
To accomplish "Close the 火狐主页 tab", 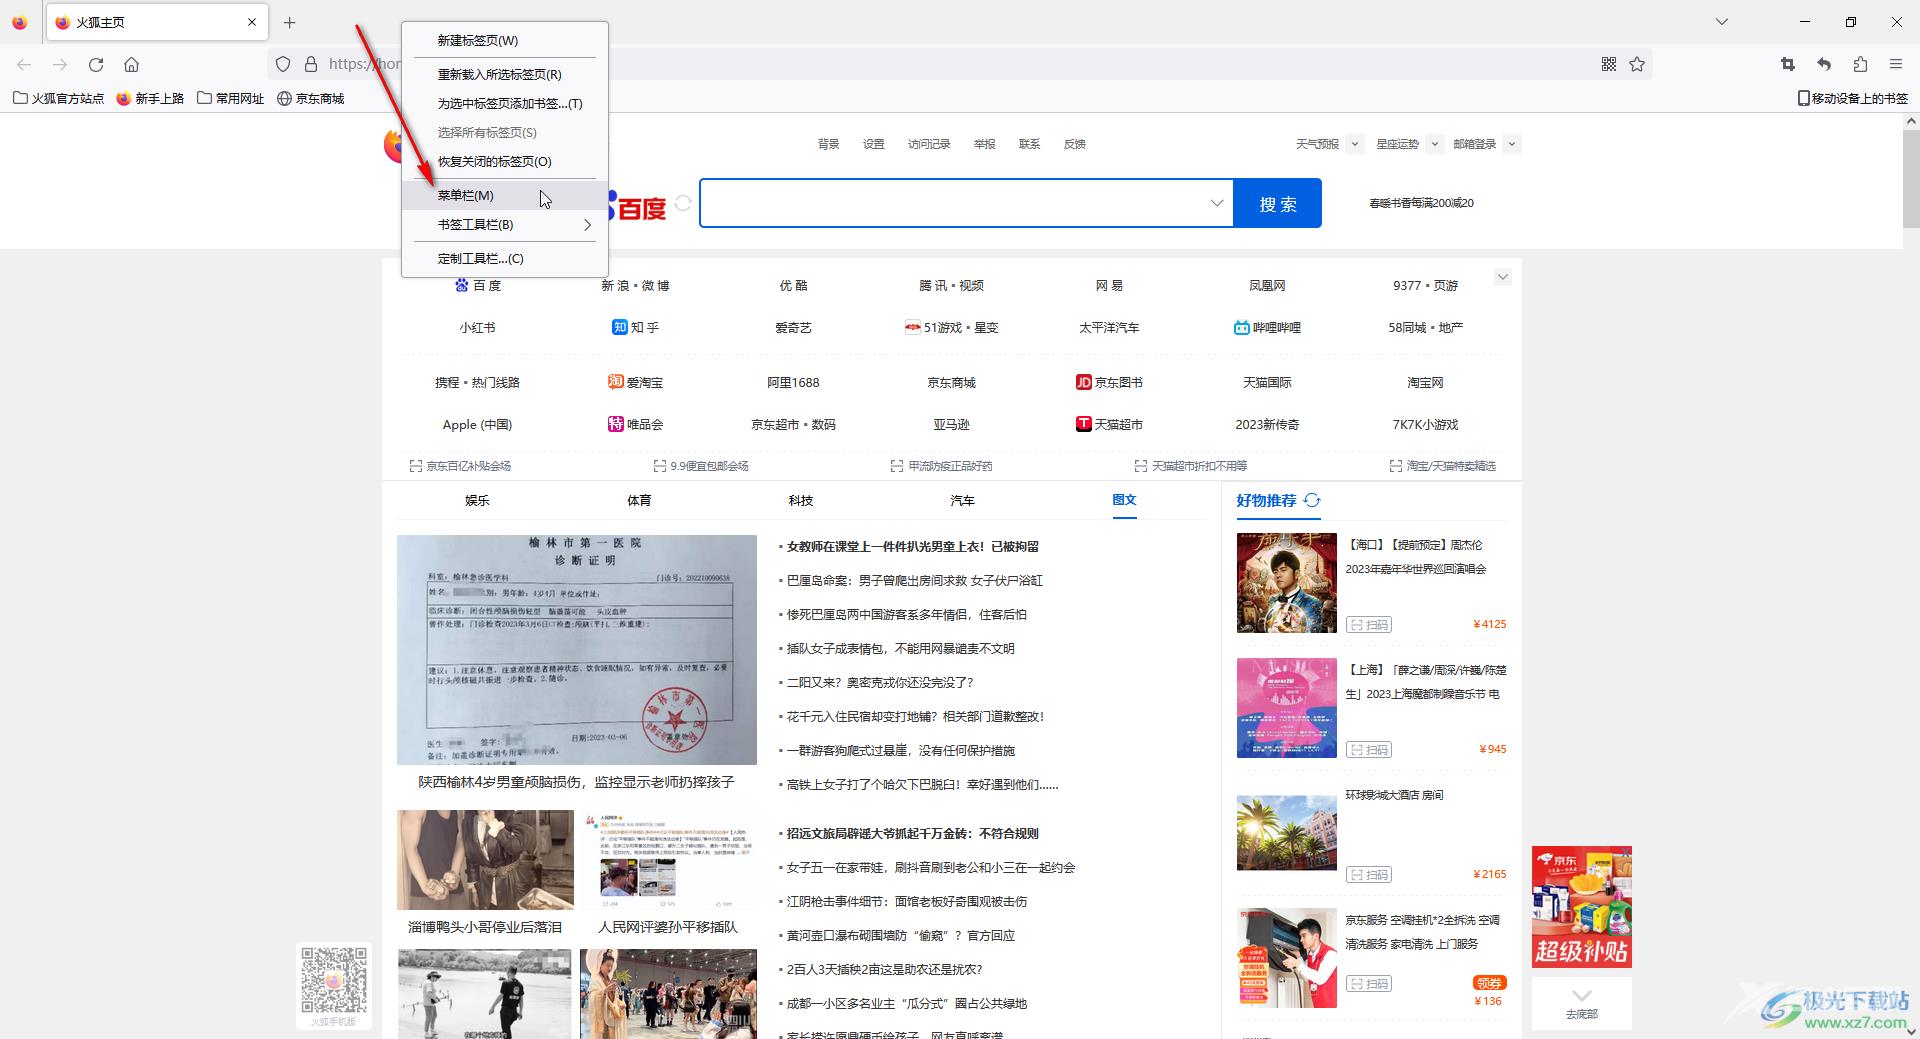I will (252, 22).
